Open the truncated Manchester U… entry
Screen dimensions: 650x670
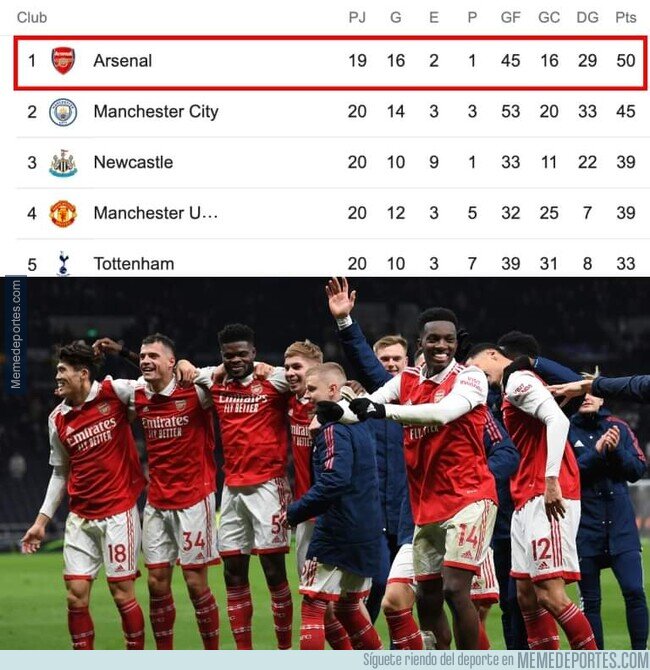[156, 213]
